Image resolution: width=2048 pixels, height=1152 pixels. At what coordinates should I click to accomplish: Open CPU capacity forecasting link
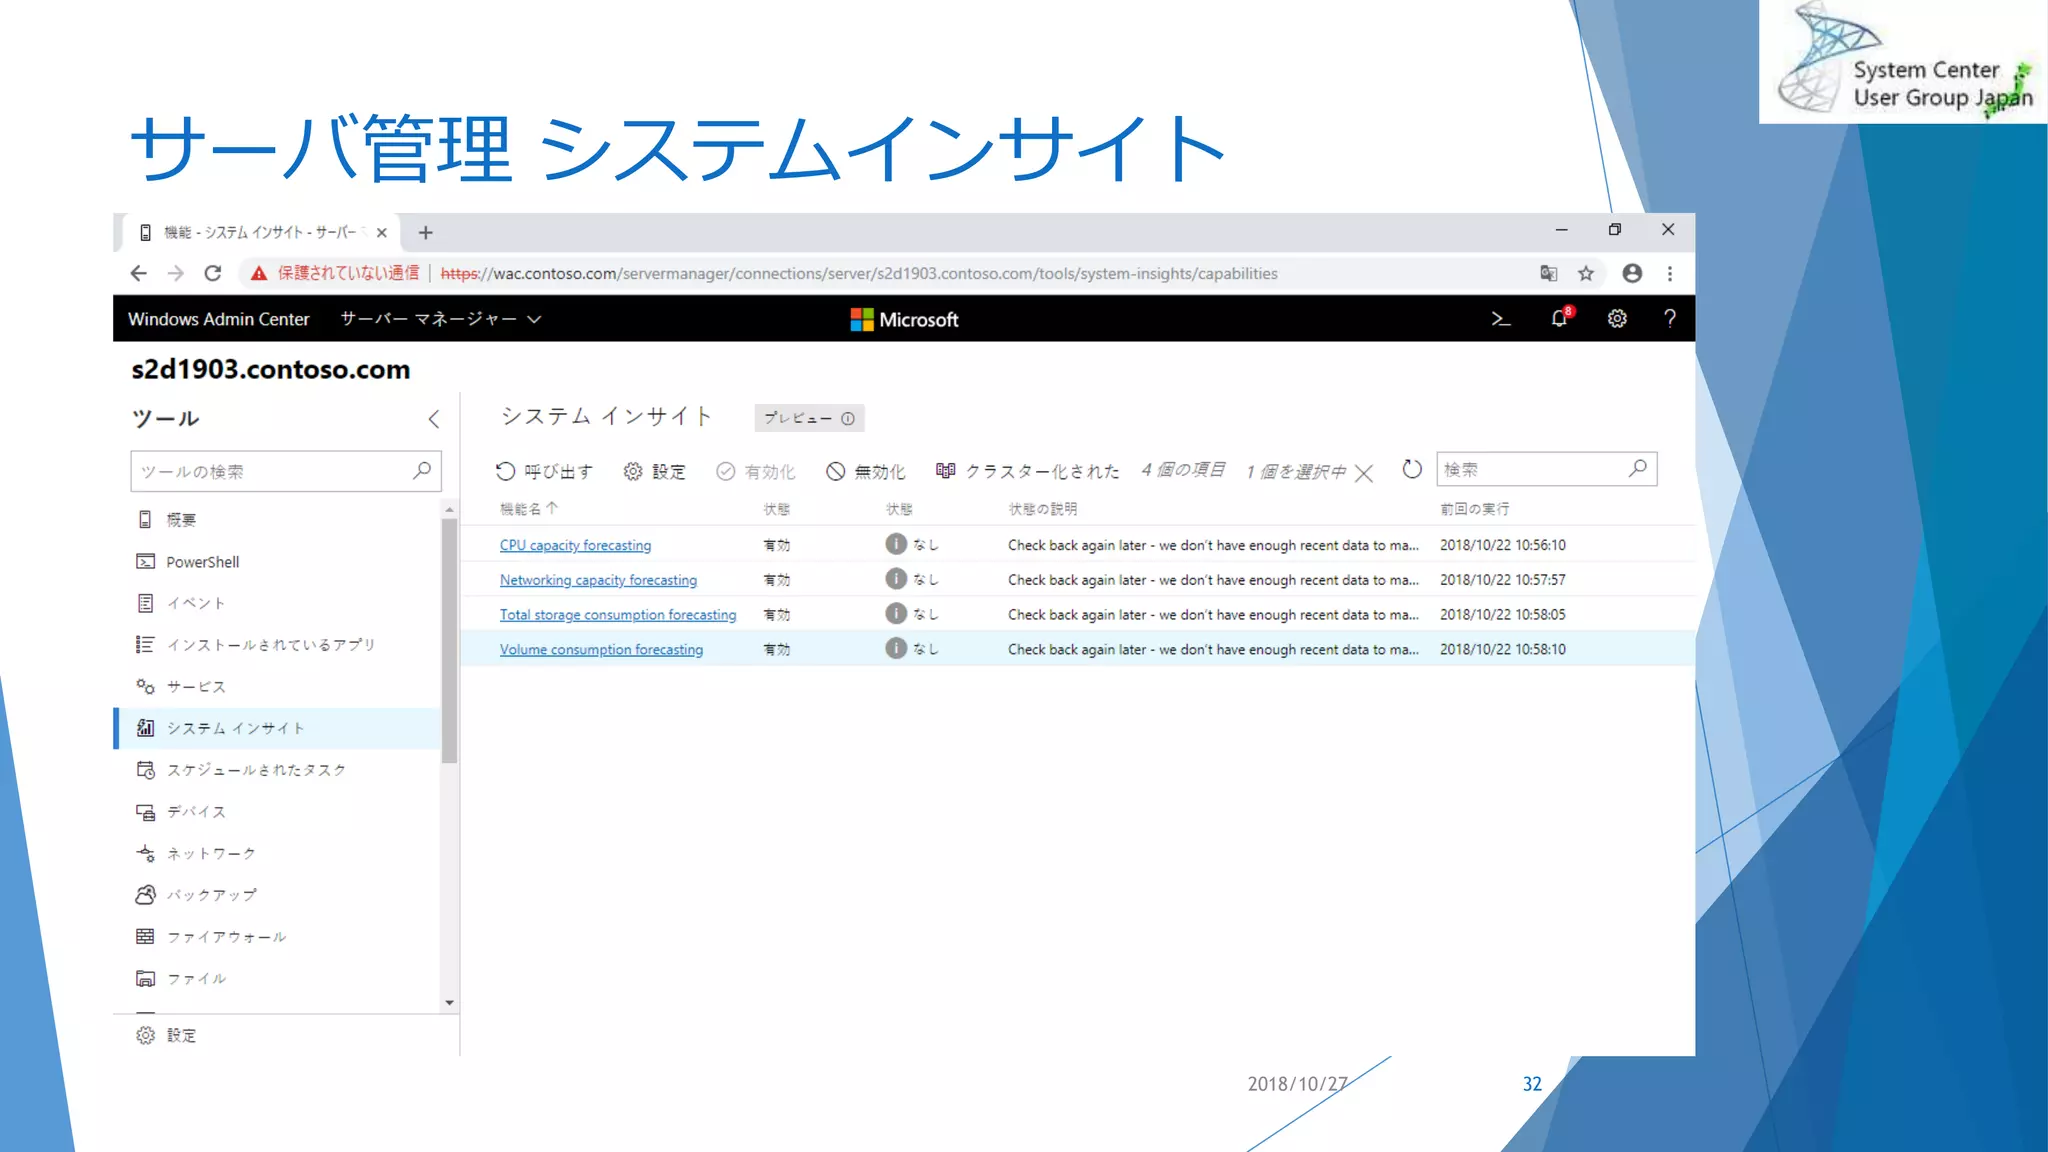575,545
